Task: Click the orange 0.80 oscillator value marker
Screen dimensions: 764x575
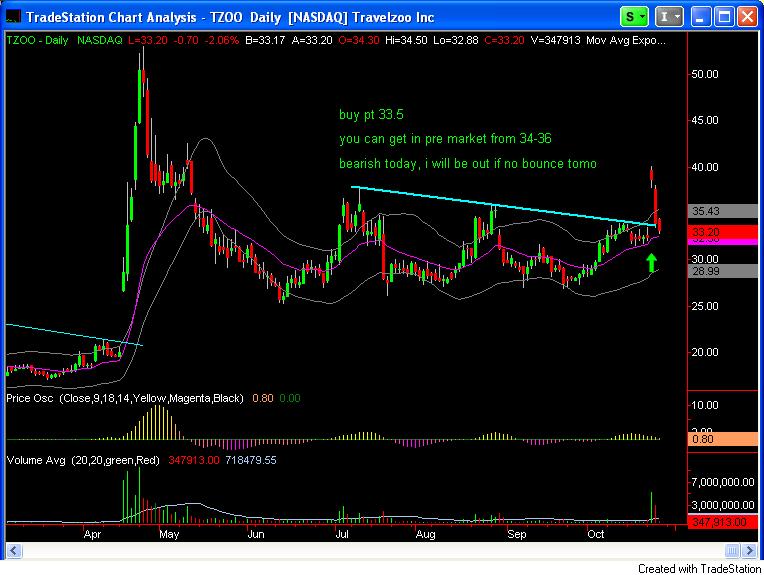Action: coord(723,439)
